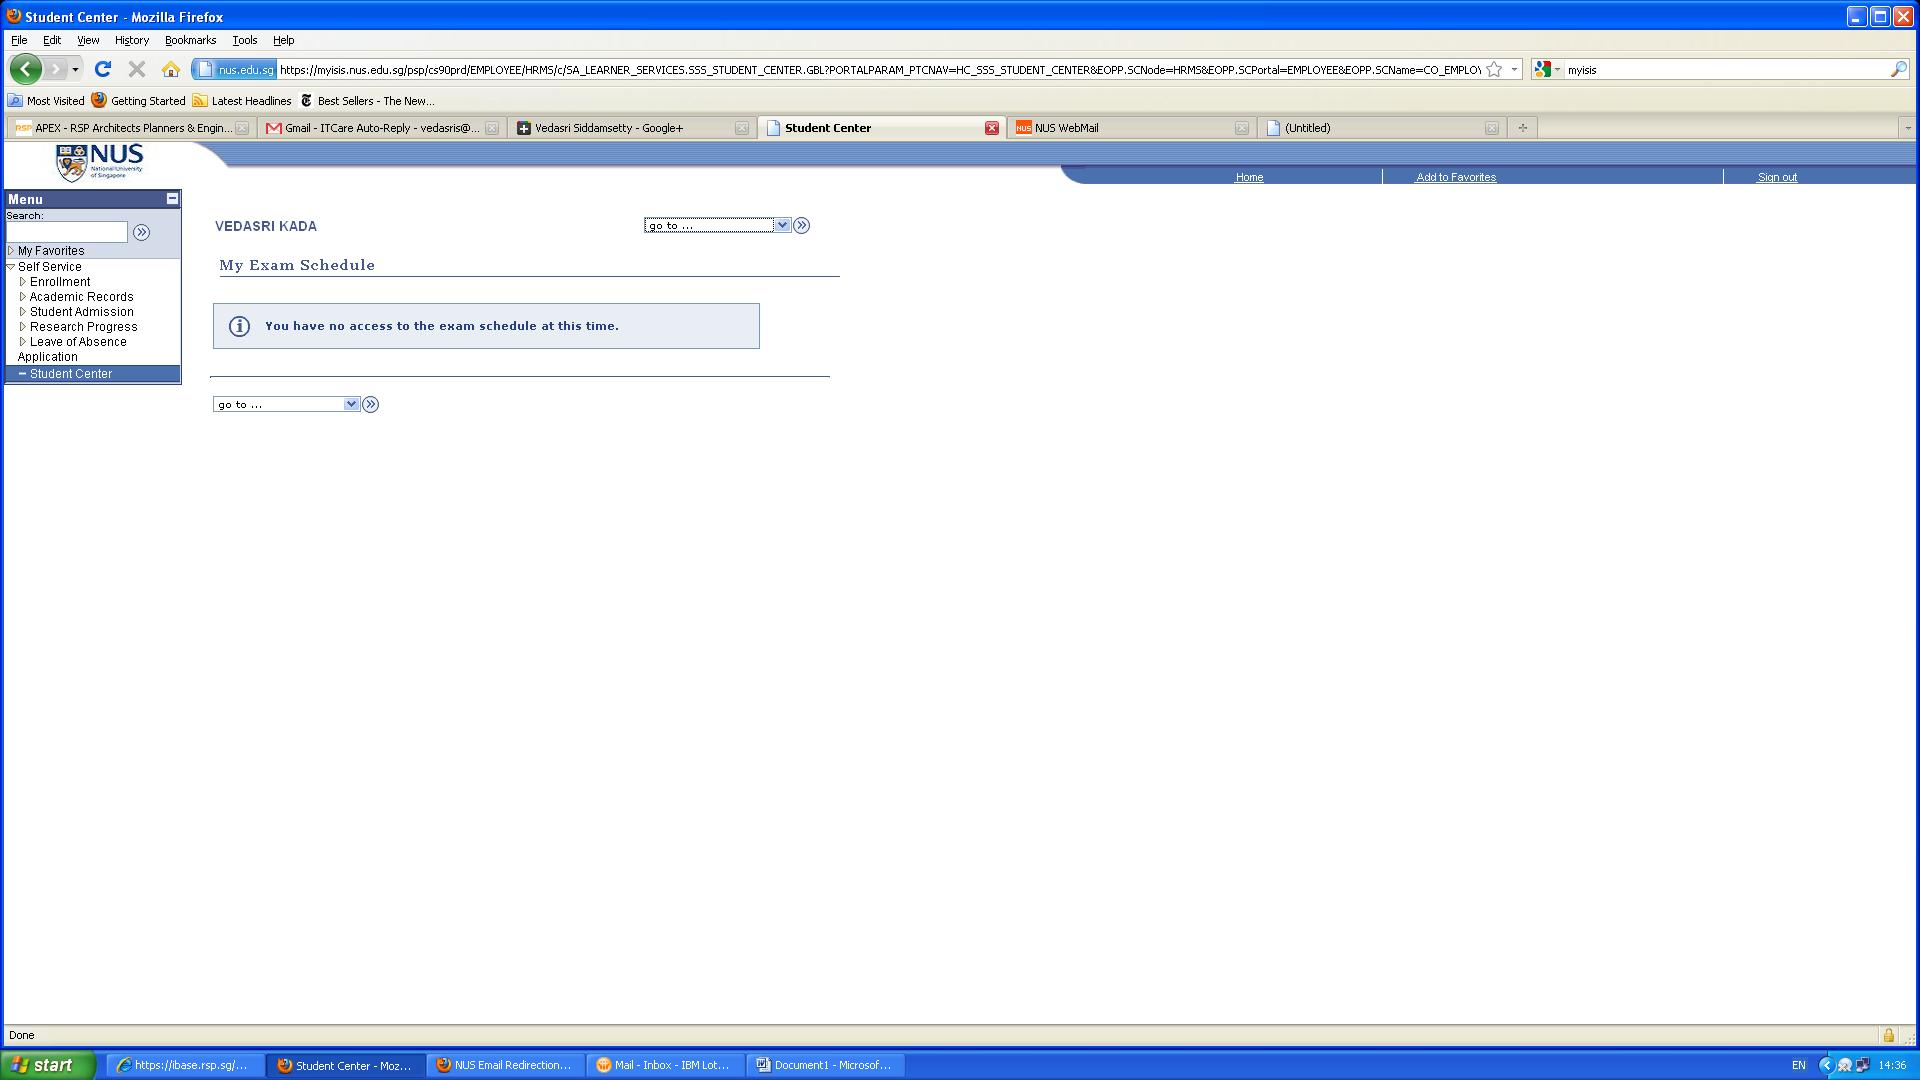
Task: Click the browser Back arrow button
Action: (x=26, y=69)
